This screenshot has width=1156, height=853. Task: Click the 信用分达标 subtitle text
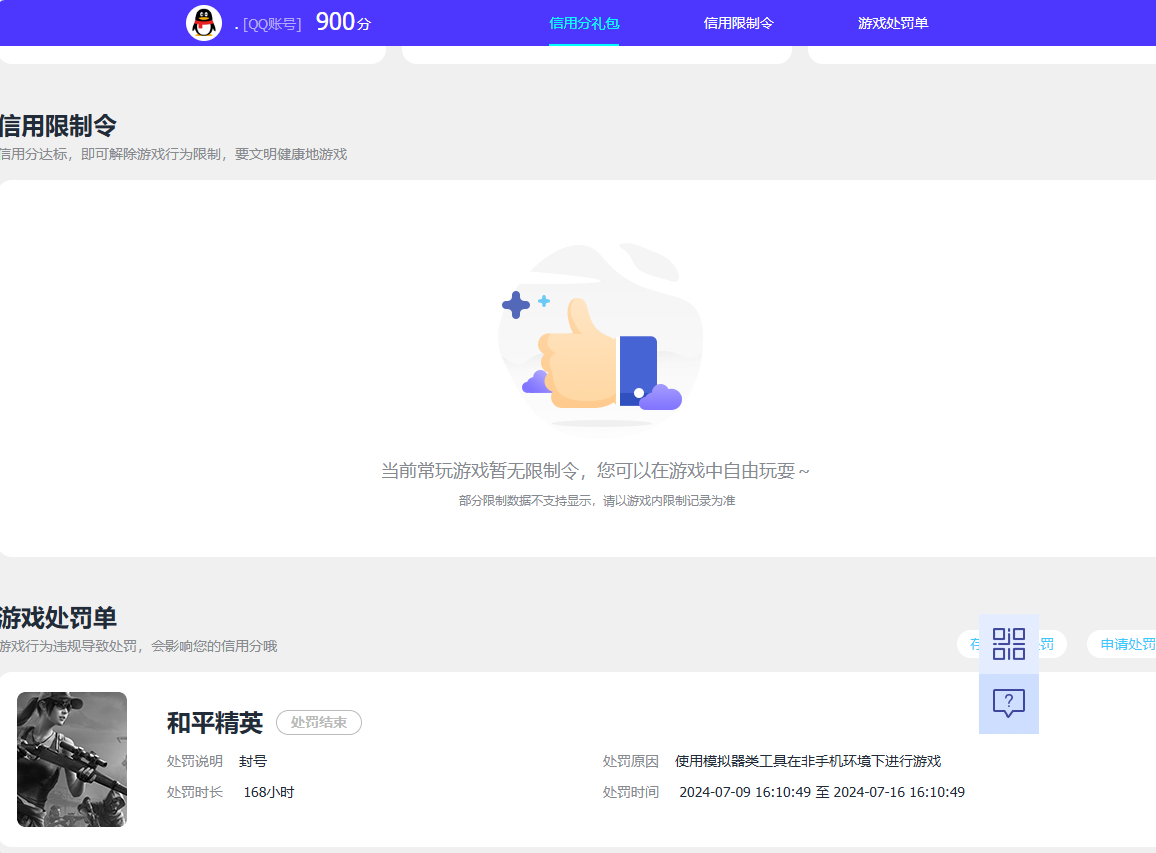pyautogui.click(x=173, y=154)
